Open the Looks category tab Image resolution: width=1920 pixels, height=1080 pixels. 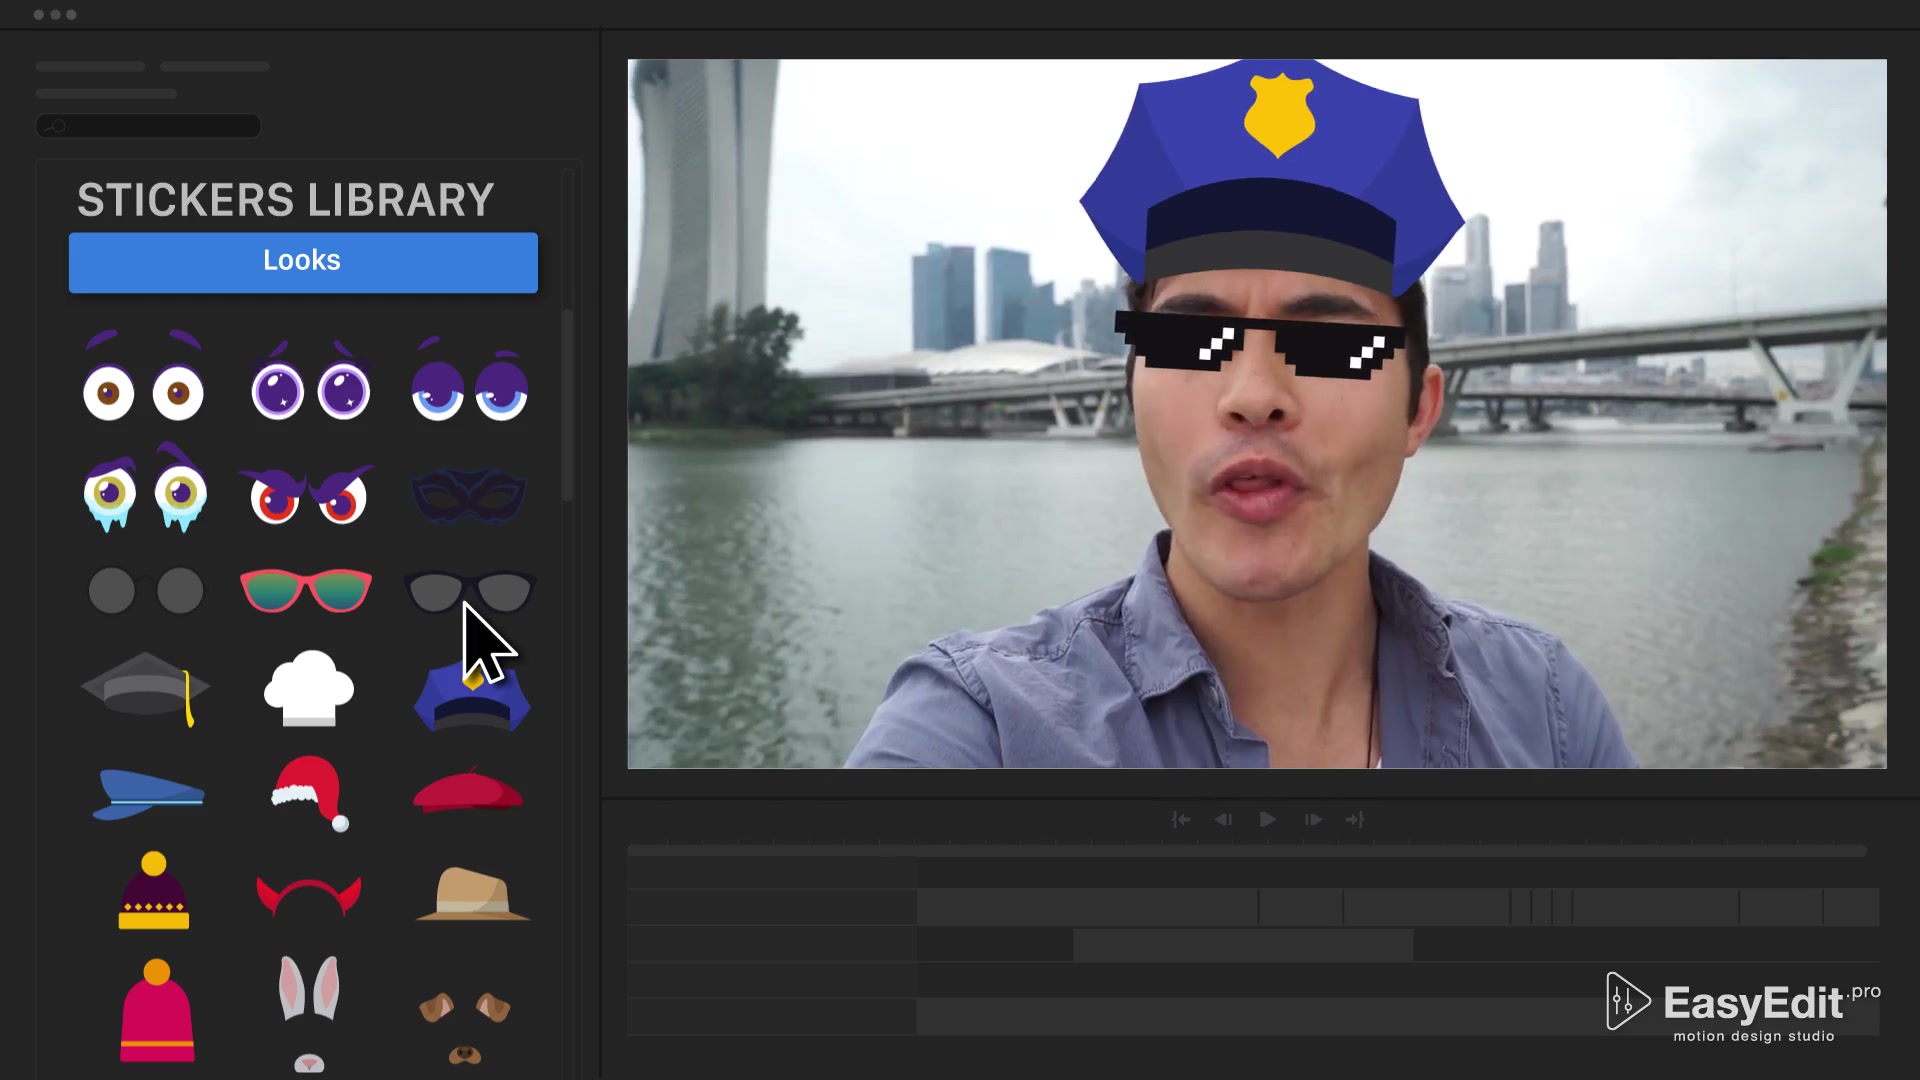(x=303, y=262)
